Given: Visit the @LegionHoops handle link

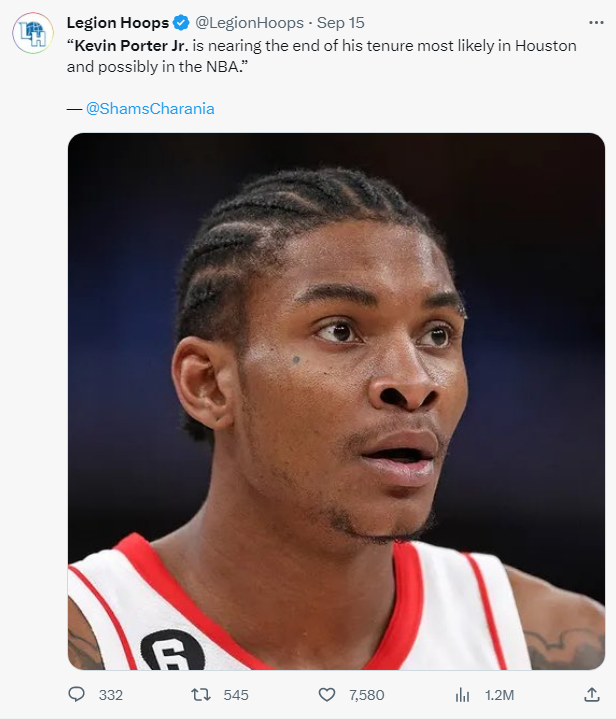Looking at the screenshot, I should pyautogui.click(x=250, y=22).
